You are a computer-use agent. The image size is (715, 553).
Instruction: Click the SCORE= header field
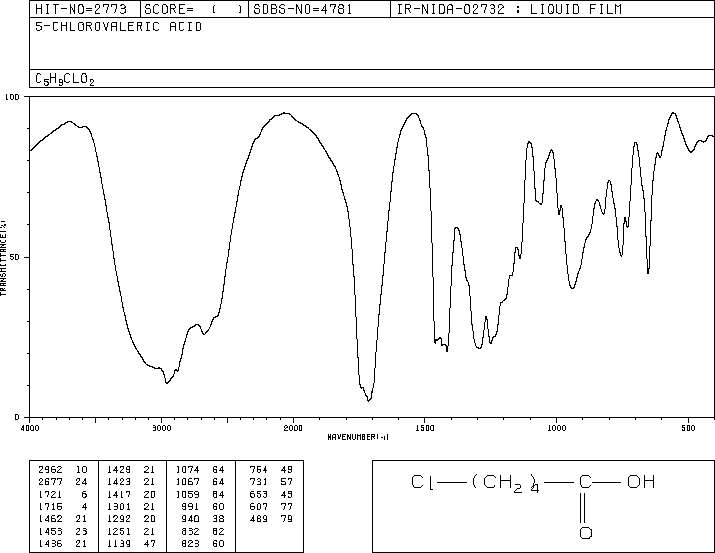[x=193, y=9]
